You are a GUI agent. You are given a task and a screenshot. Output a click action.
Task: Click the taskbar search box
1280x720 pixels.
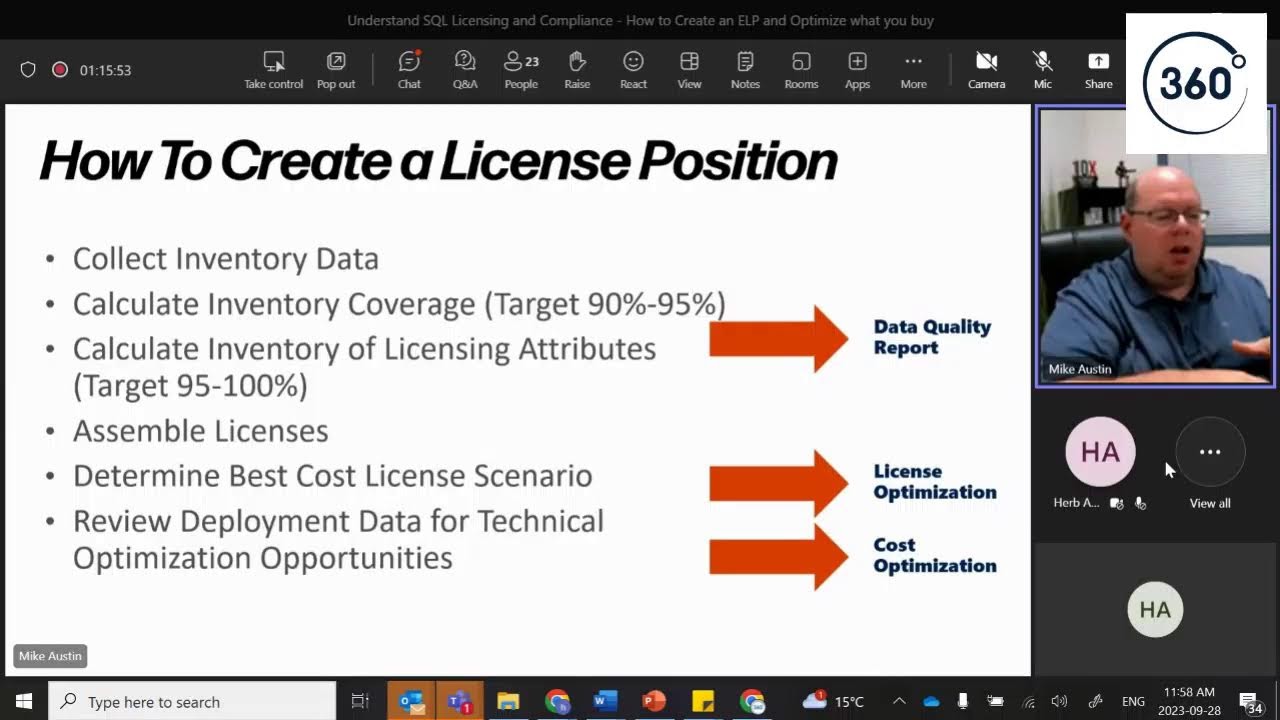pyautogui.click(x=192, y=701)
